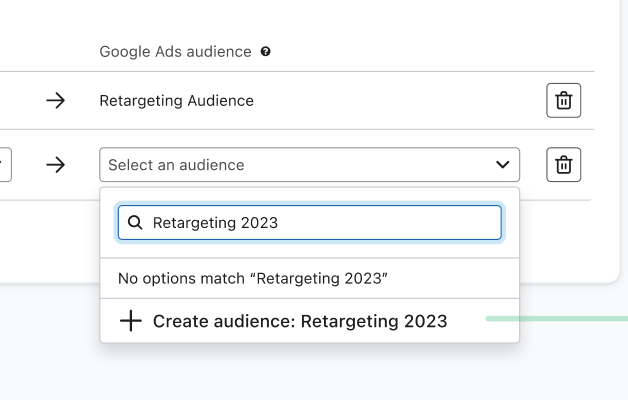Click trash icon next to Select an audience
The height and width of the screenshot is (400, 628).
click(x=563, y=165)
